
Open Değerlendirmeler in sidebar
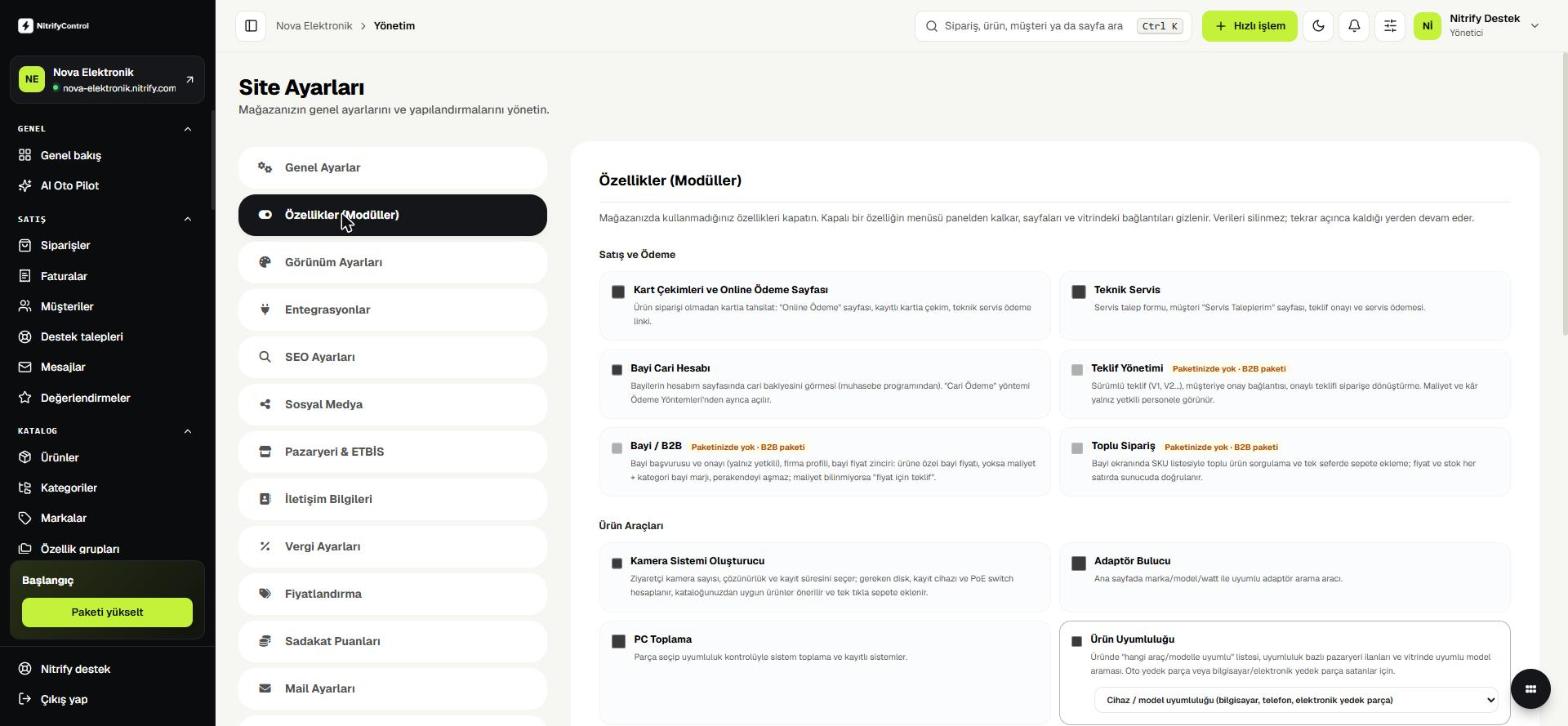tap(107, 398)
